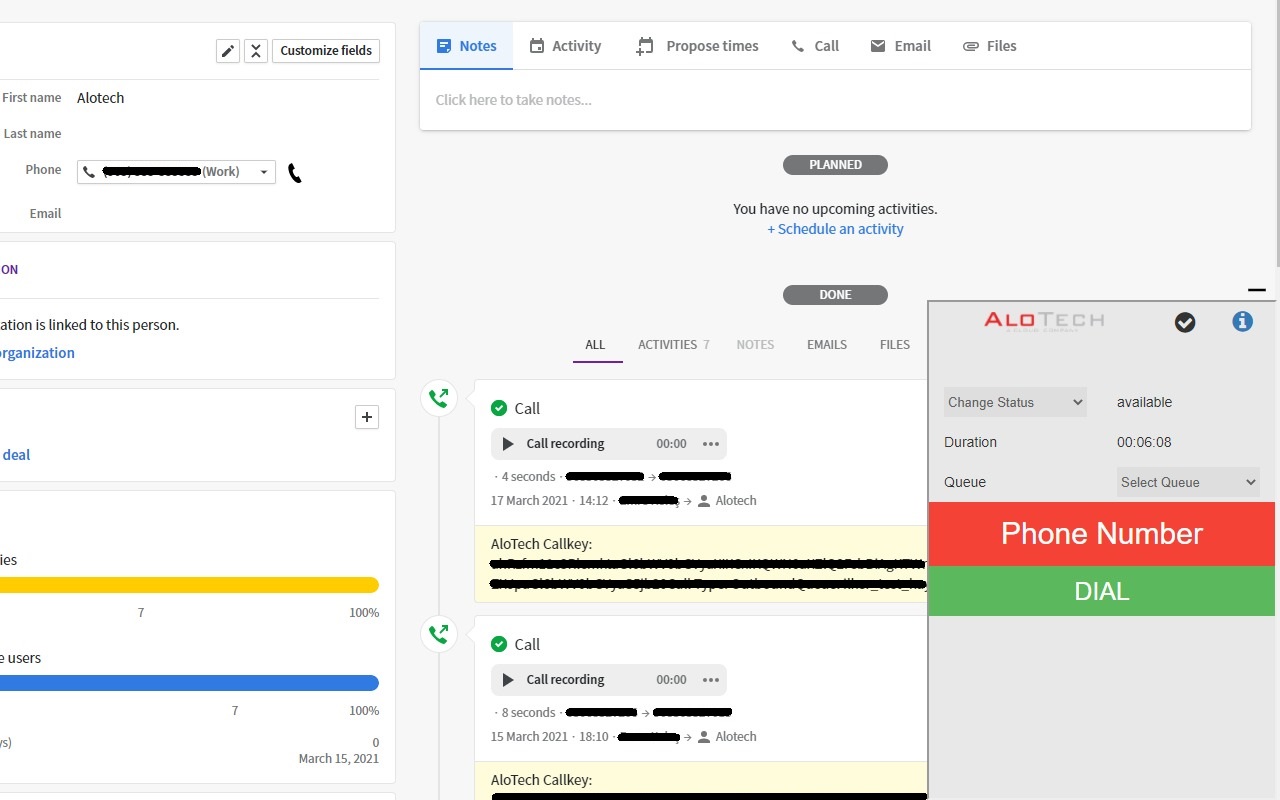Click the green DIAL button
This screenshot has height=800, width=1280.
pyautogui.click(x=1102, y=591)
